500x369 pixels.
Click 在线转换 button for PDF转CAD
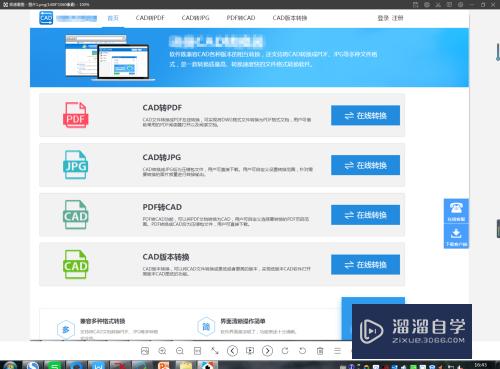[365, 215]
